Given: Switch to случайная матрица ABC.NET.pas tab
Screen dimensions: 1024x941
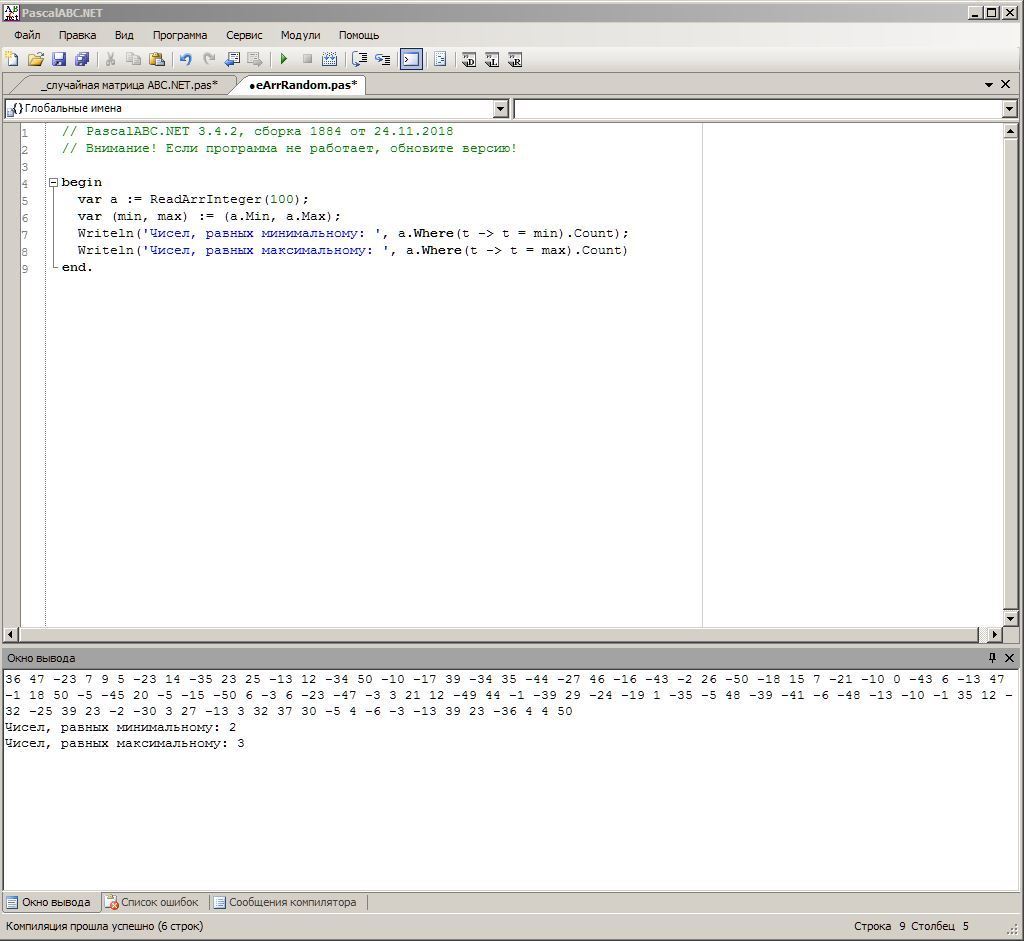Looking at the screenshot, I should coord(128,85).
